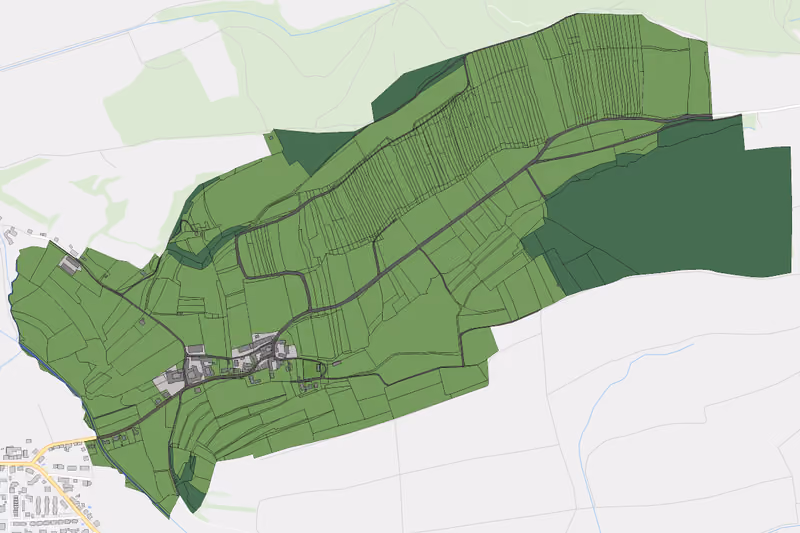The height and width of the screenshot is (533, 800).
Task: Select the grey farm building at the western edge
Action: [70, 265]
